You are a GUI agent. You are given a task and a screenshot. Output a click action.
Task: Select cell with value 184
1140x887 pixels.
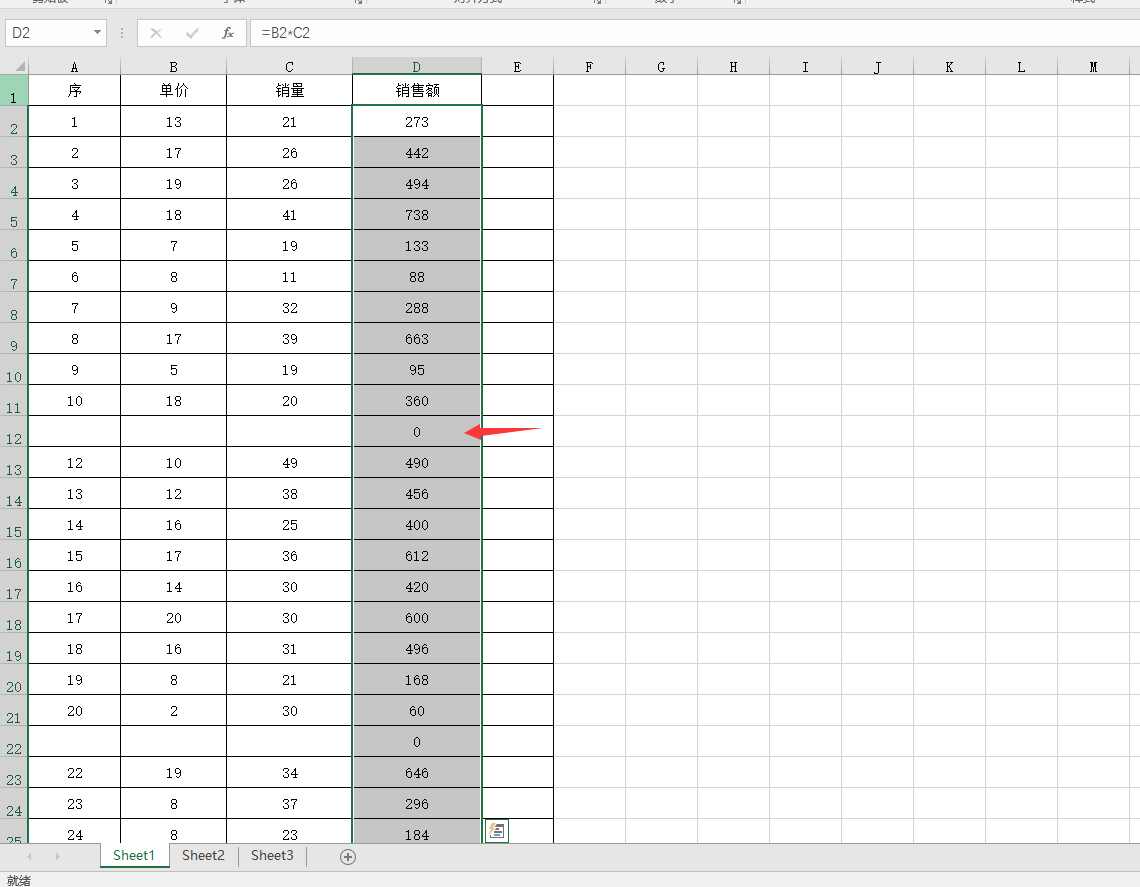[x=417, y=833]
